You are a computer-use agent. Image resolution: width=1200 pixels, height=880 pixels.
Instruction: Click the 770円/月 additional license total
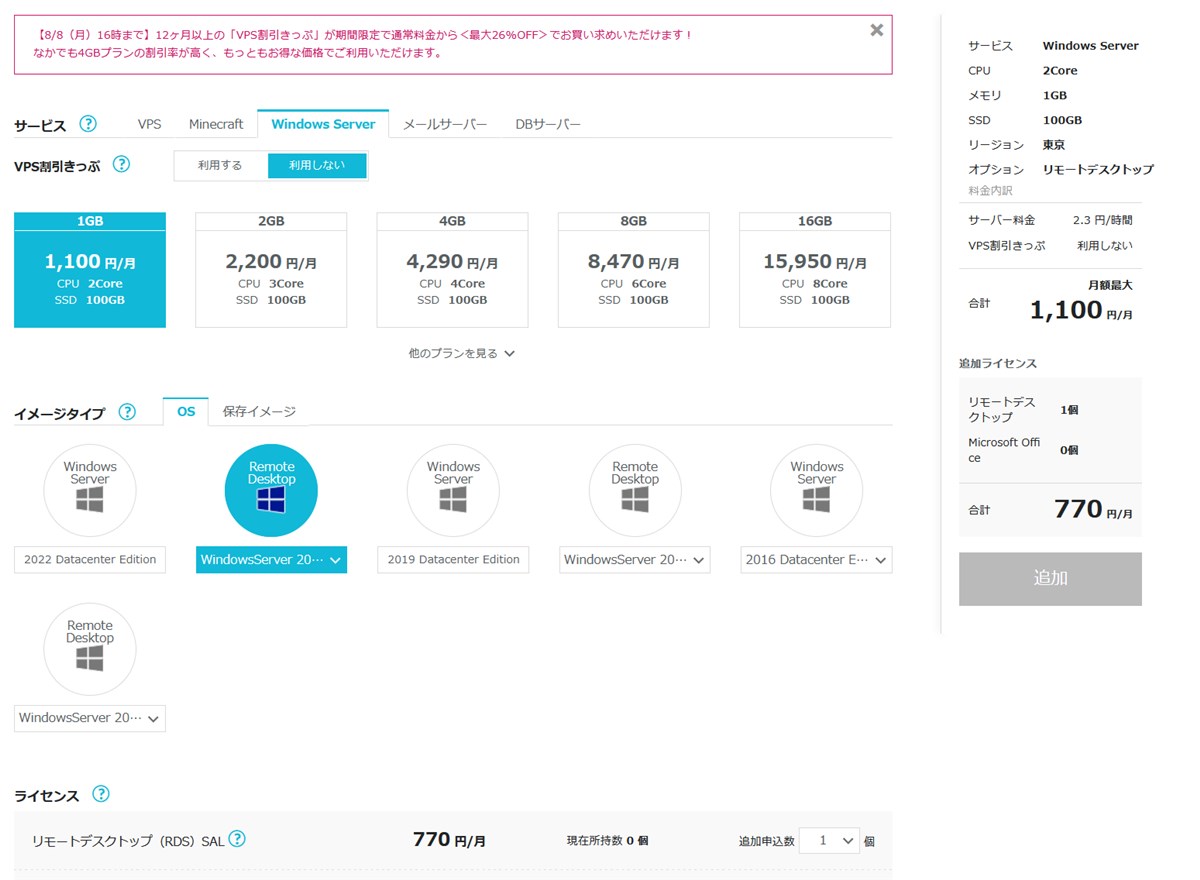pos(1093,509)
